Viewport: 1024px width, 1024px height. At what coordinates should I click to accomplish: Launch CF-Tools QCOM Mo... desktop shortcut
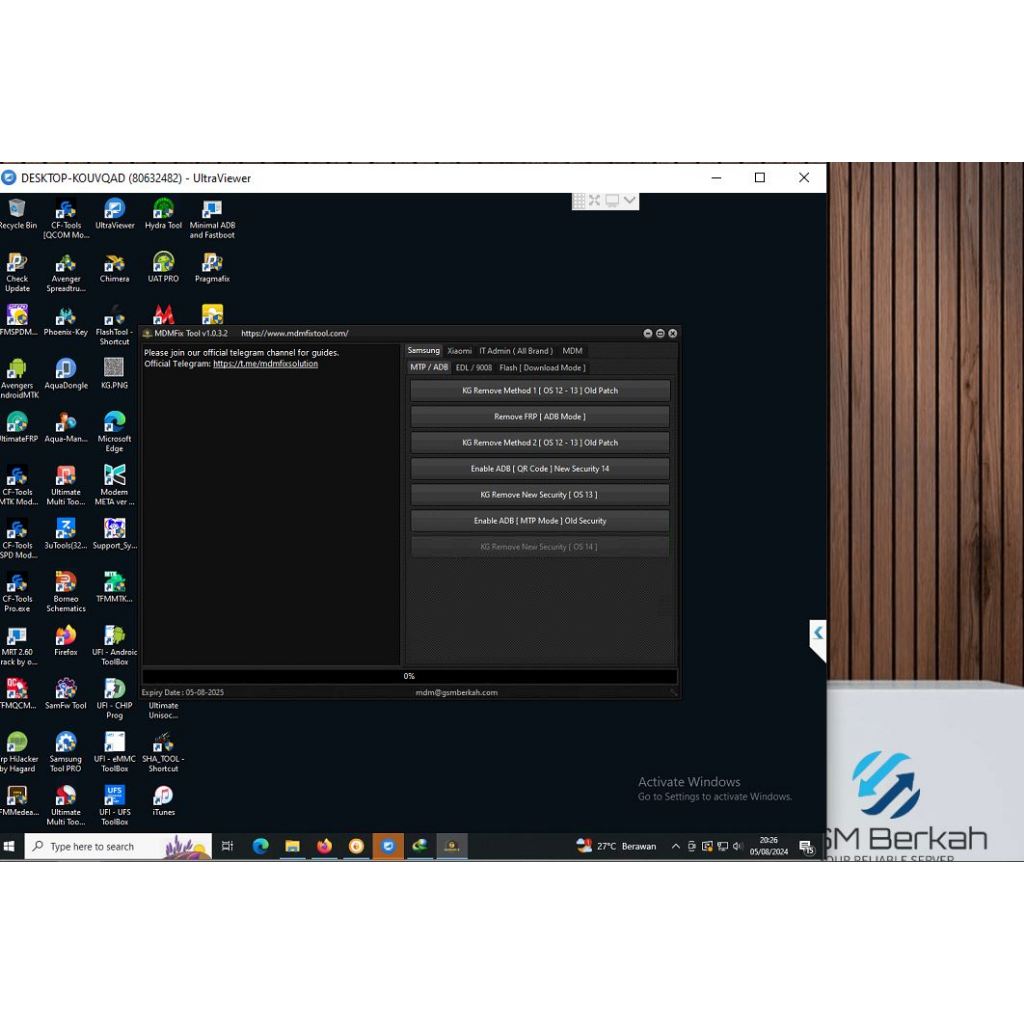pos(65,218)
